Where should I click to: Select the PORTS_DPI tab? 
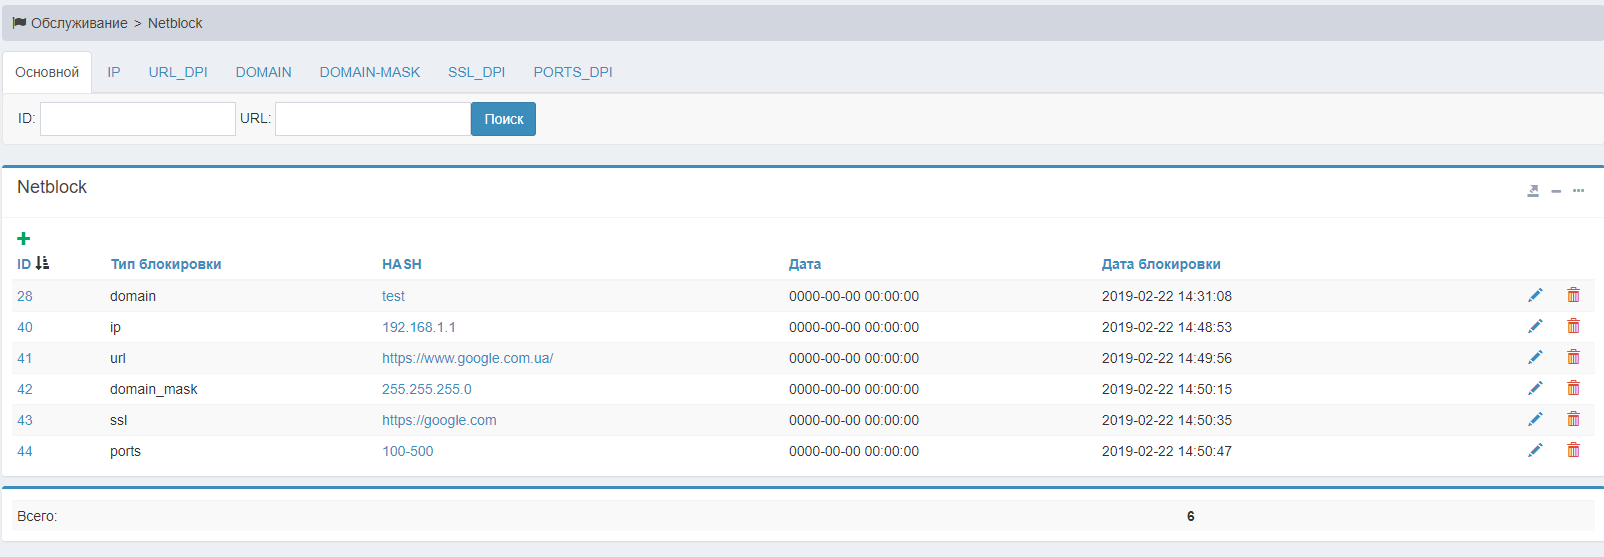[x=572, y=72]
